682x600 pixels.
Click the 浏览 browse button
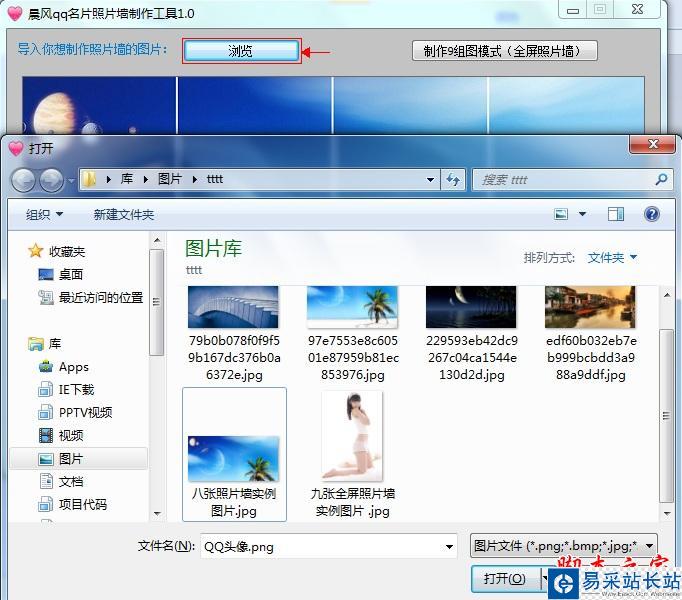pos(241,51)
